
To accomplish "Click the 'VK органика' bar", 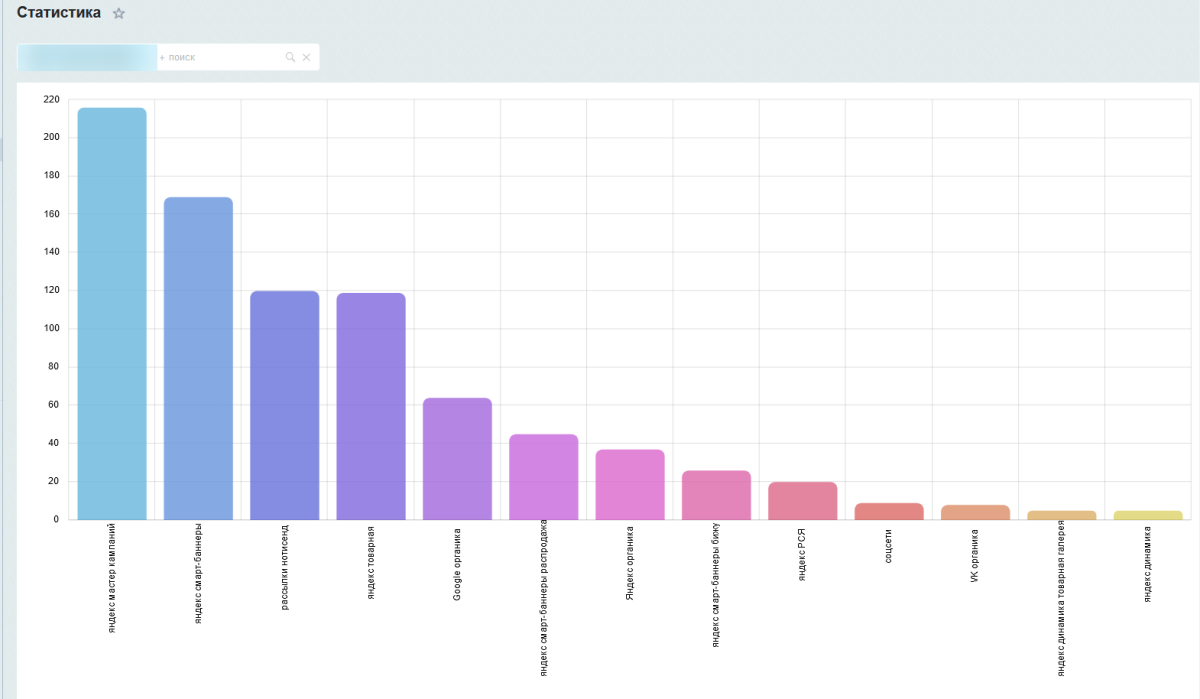I will click(975, 512).
